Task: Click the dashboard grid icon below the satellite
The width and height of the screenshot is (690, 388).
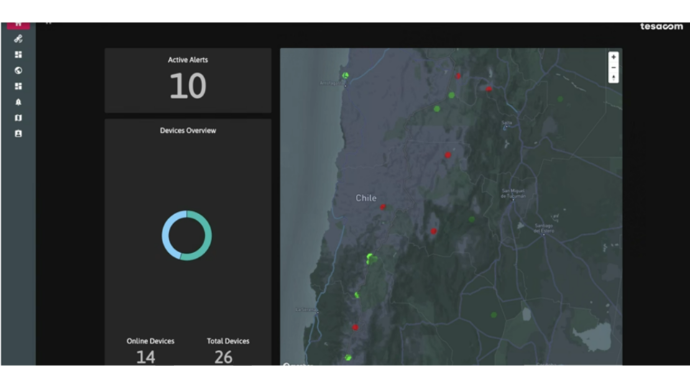Action: click(18, 55)
